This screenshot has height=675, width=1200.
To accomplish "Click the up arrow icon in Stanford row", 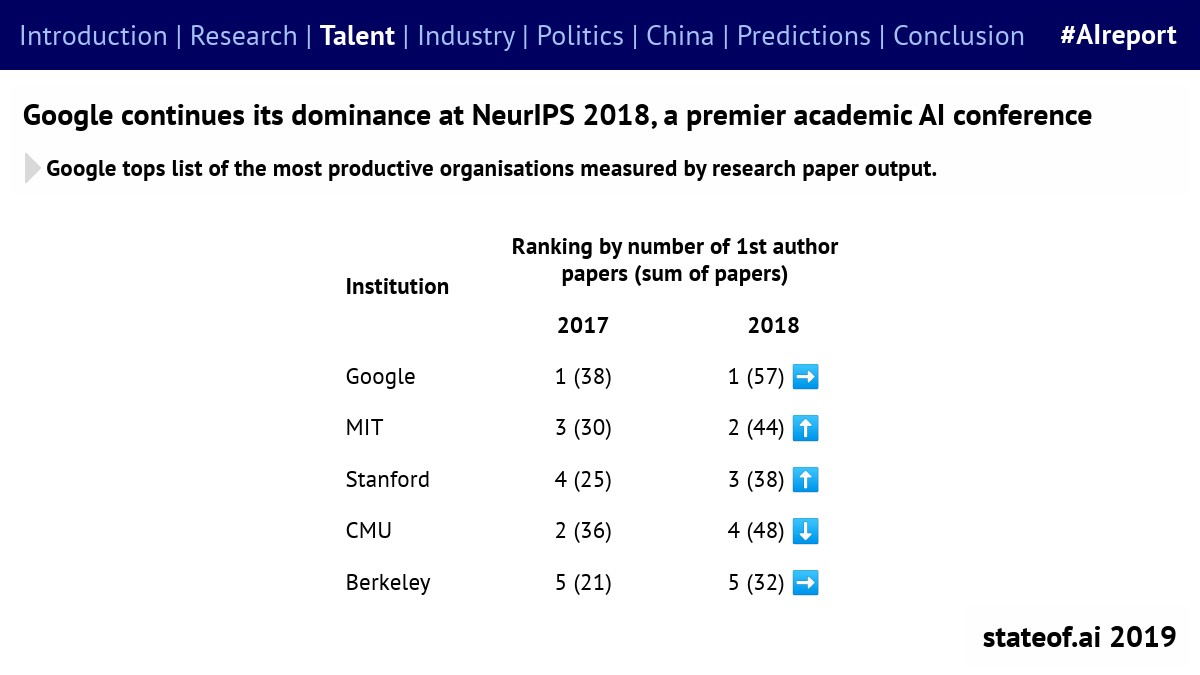I will click(x=805, y=480).
